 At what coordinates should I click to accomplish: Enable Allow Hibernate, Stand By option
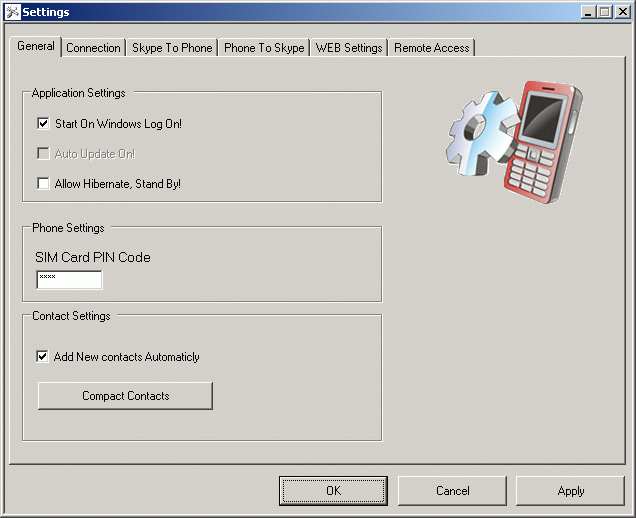pyautogui.click(x=43, y=184)
